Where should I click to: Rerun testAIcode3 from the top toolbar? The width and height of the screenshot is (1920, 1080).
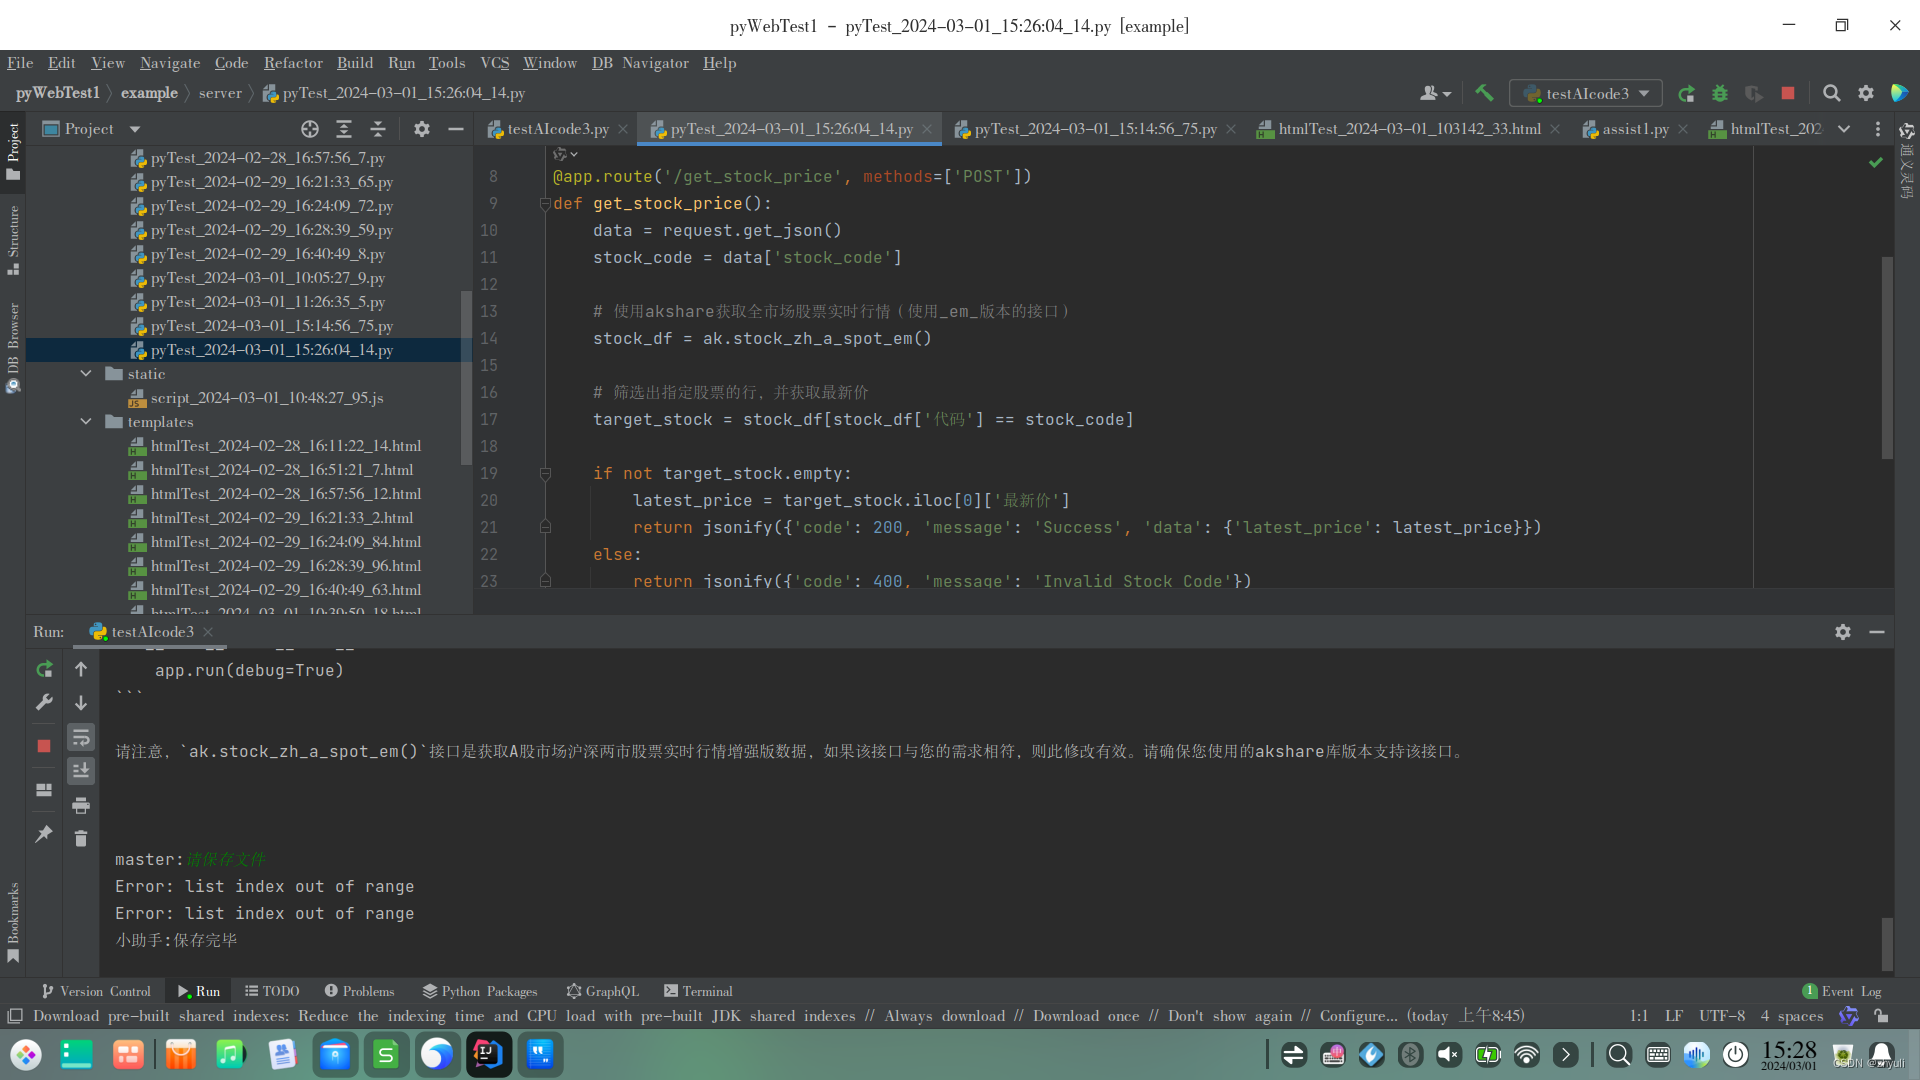[x=1686, y=93]
